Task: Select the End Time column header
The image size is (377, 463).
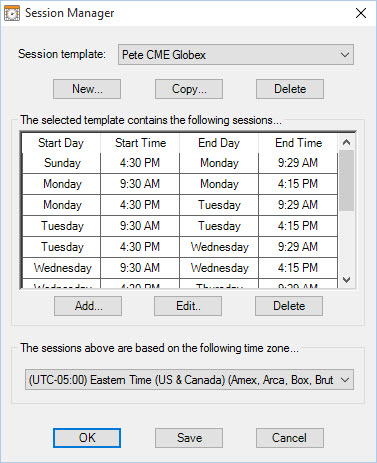Action: (x=298, y=143)
